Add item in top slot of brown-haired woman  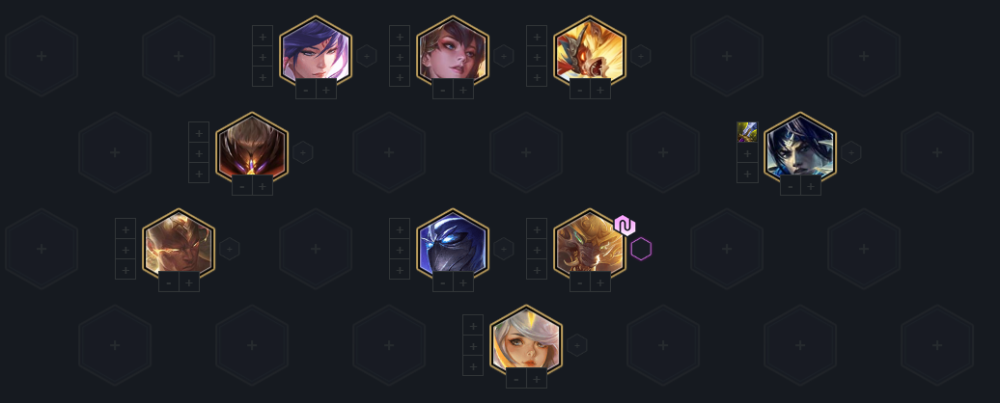[400, 36]
